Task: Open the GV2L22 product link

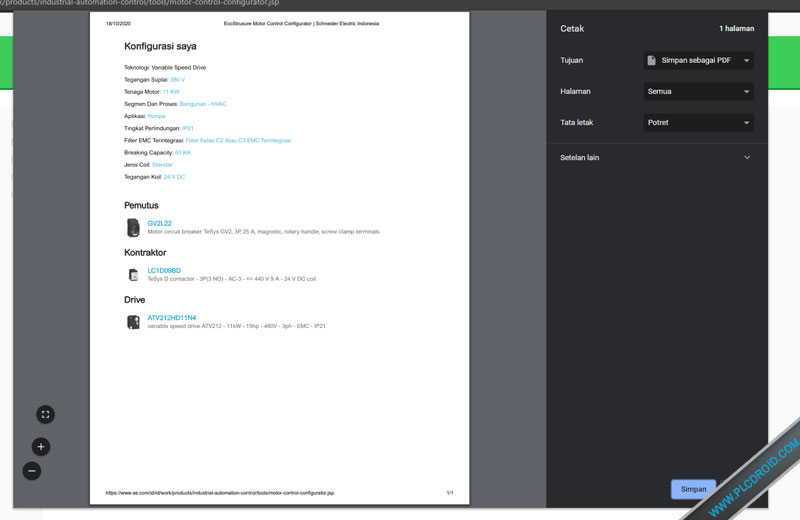Action: coord(159,223)
